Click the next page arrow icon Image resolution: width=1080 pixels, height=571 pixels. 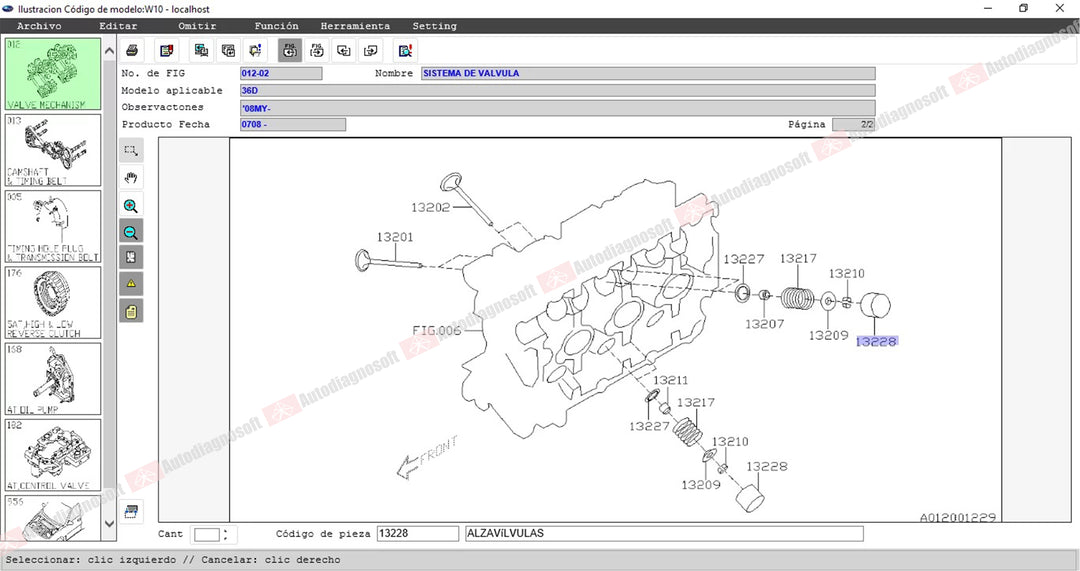coord(371,50)
